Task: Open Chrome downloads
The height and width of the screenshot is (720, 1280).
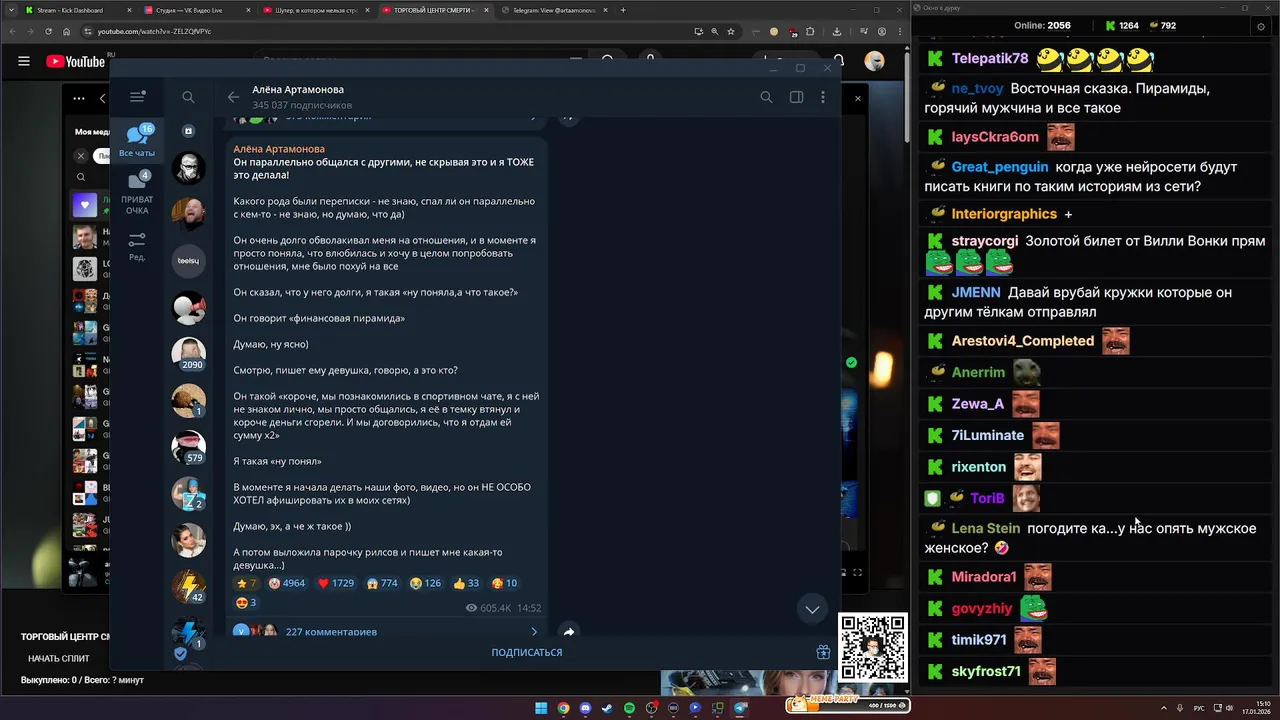Action: [837, 31]
